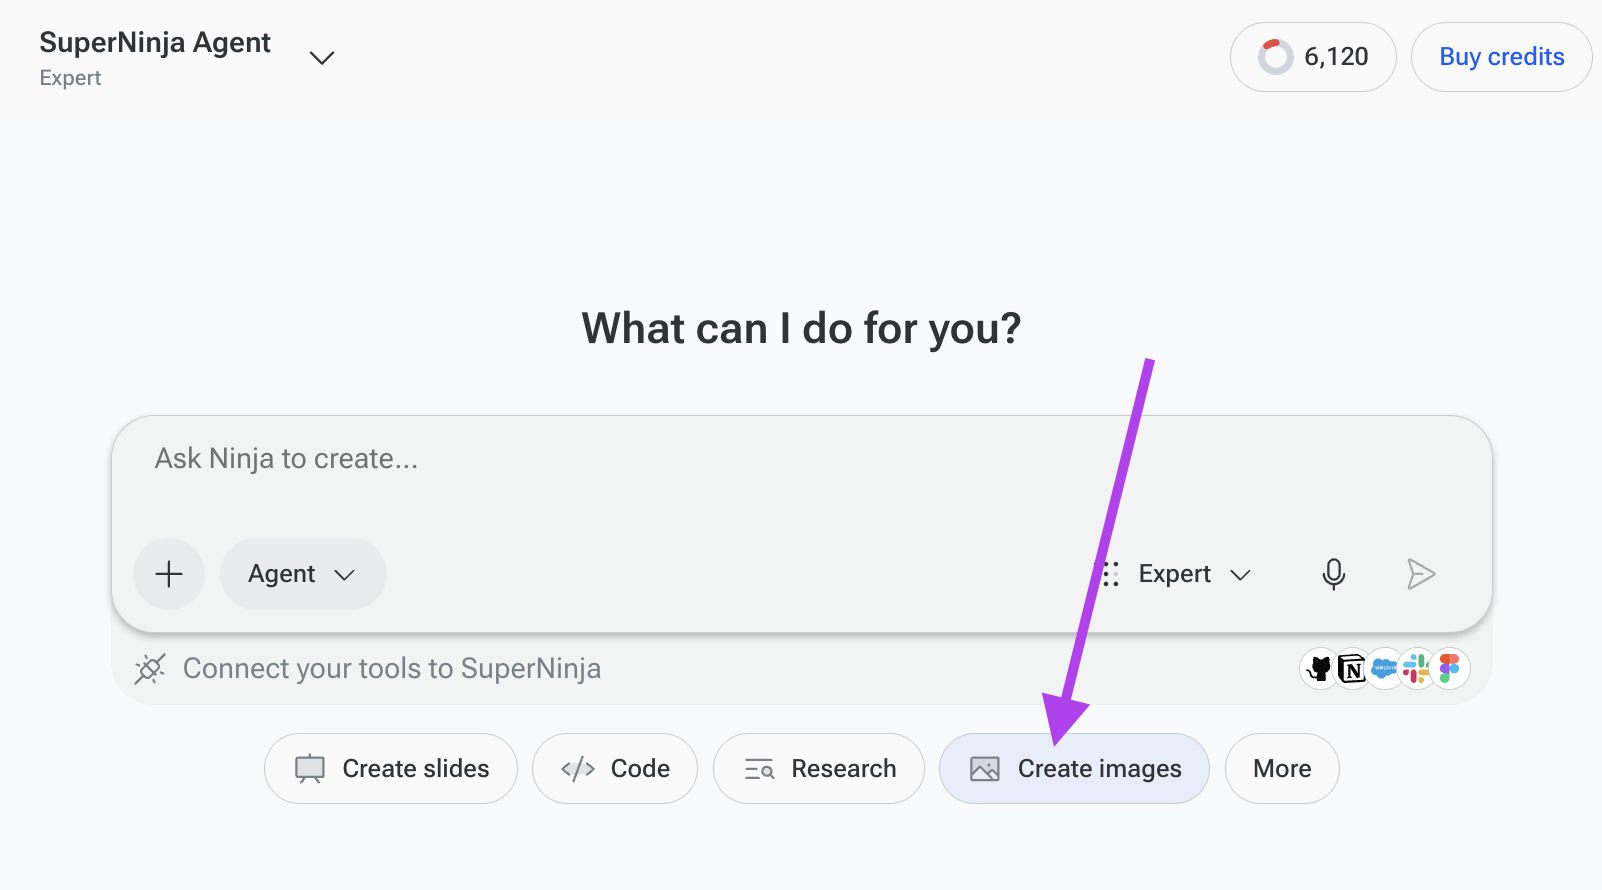Select the Salesforce integration icon
1602x890 pixels.
(x=1384, y=668)
